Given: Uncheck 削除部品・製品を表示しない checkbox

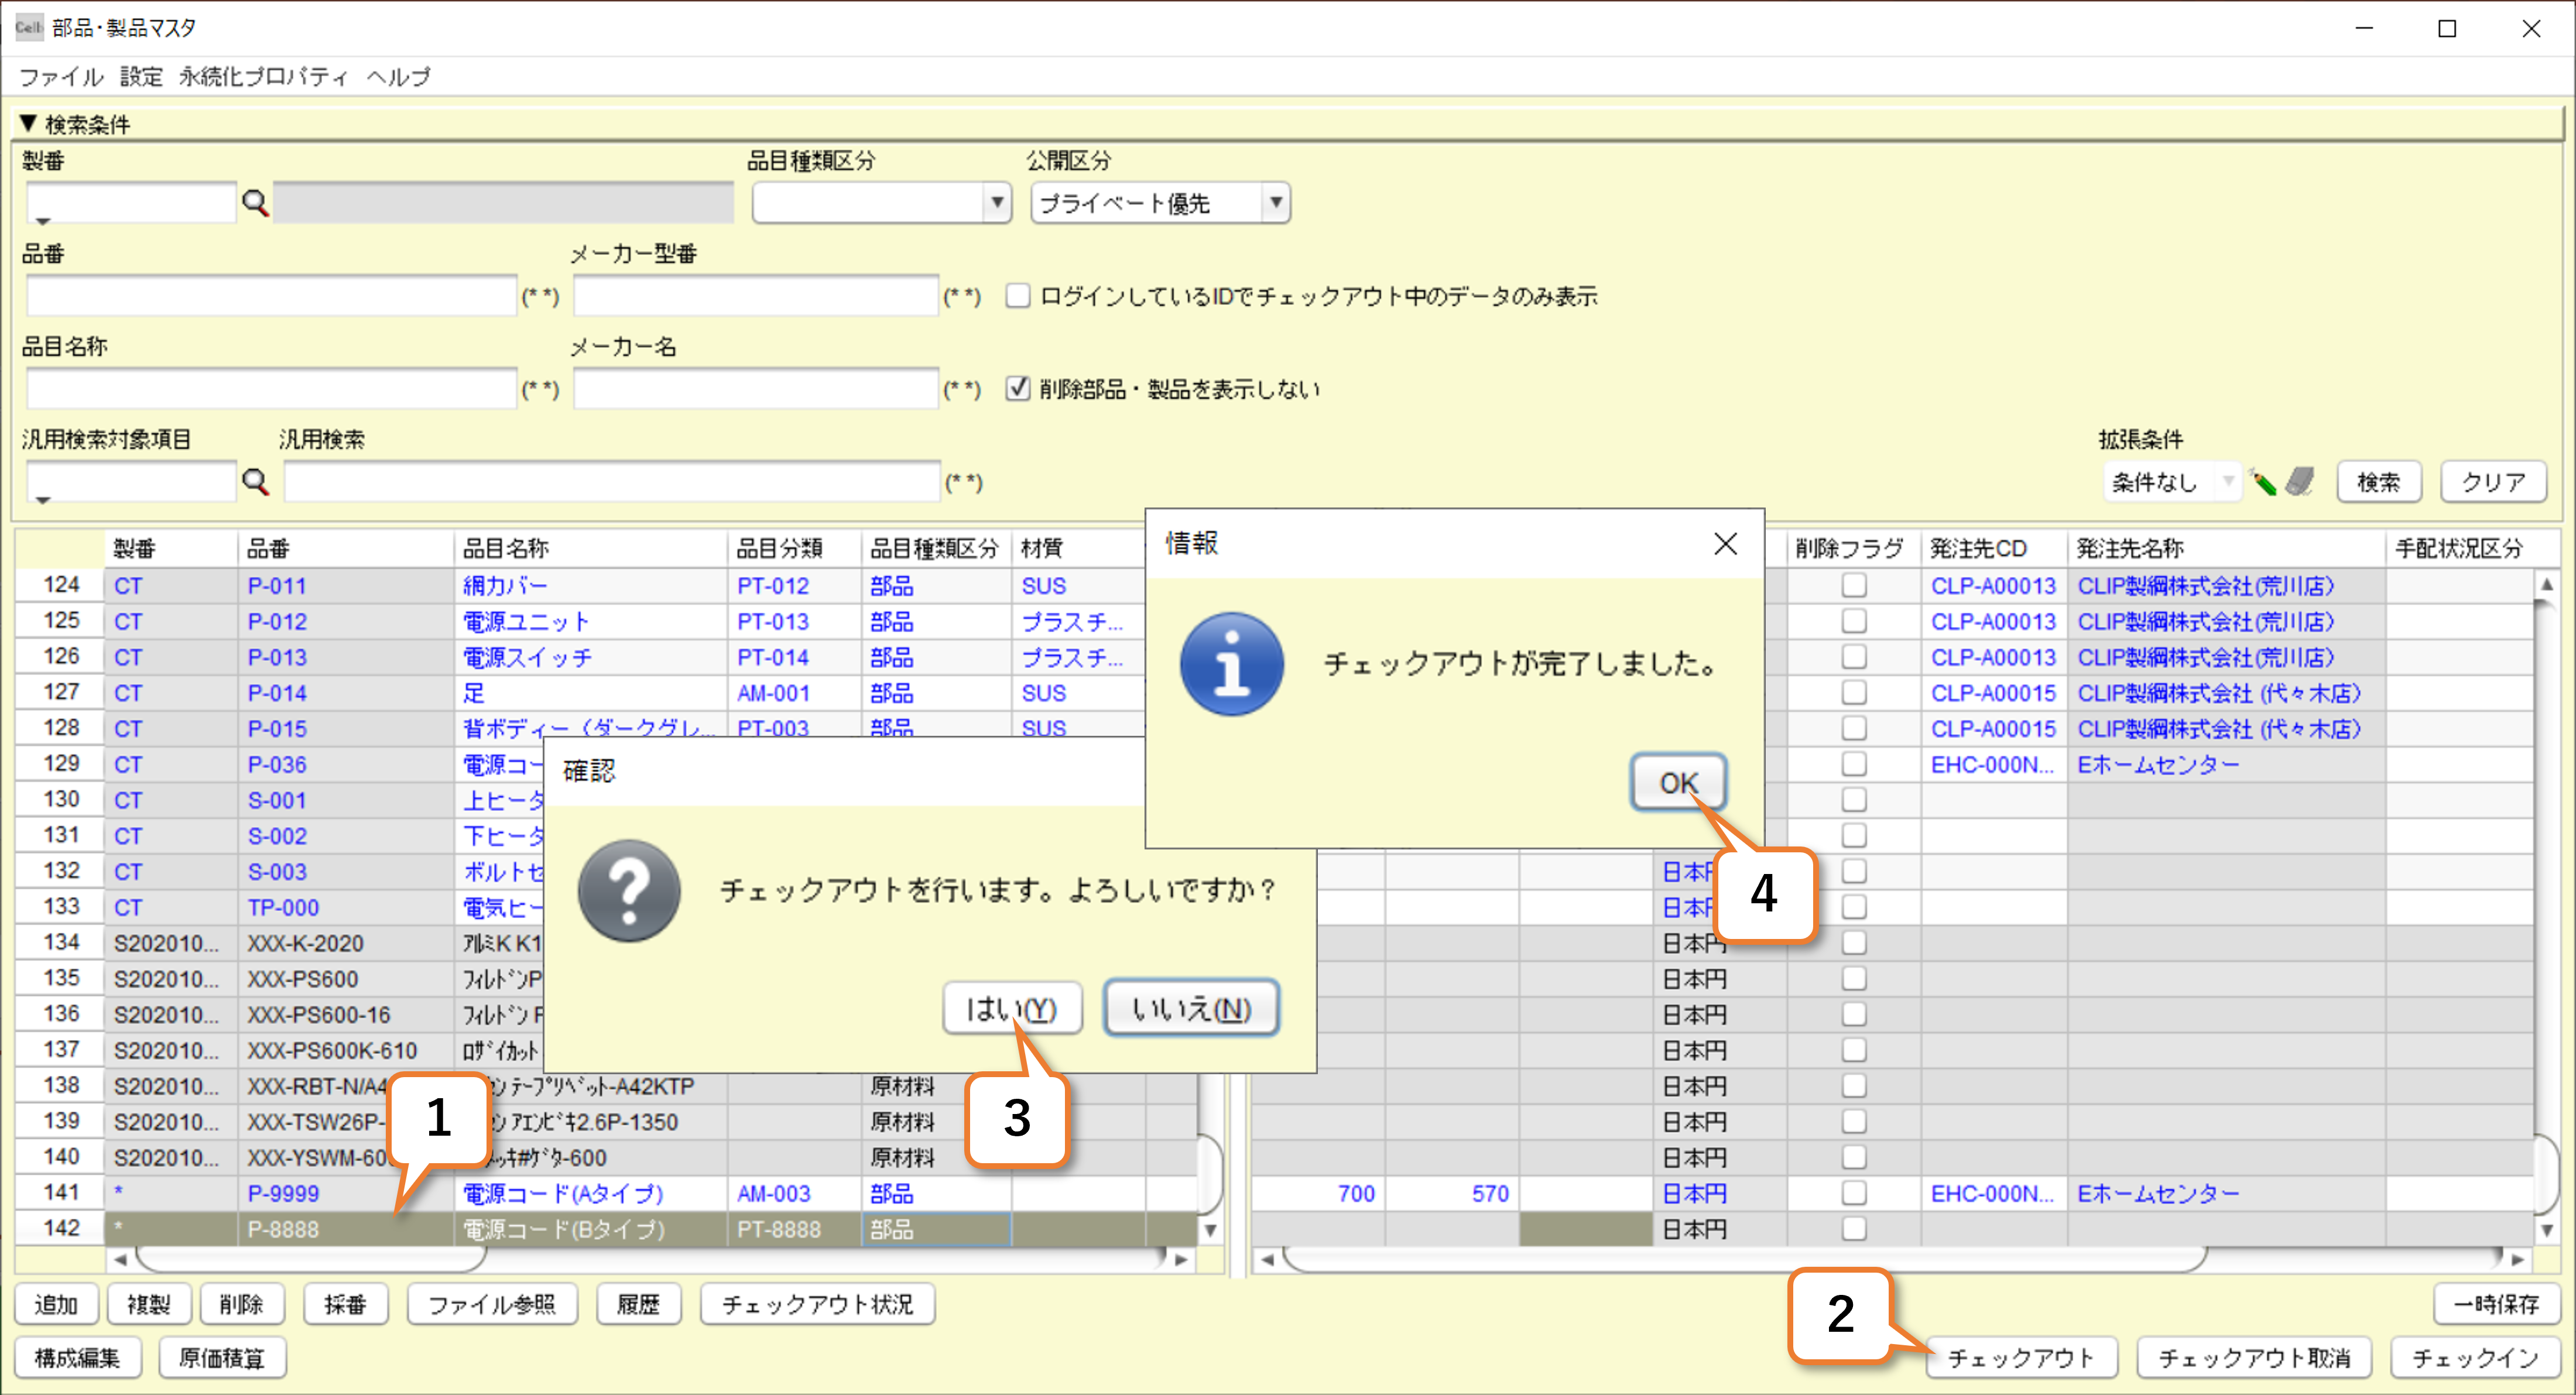Looking at the screenshot, I should [x=1018, y=388].
